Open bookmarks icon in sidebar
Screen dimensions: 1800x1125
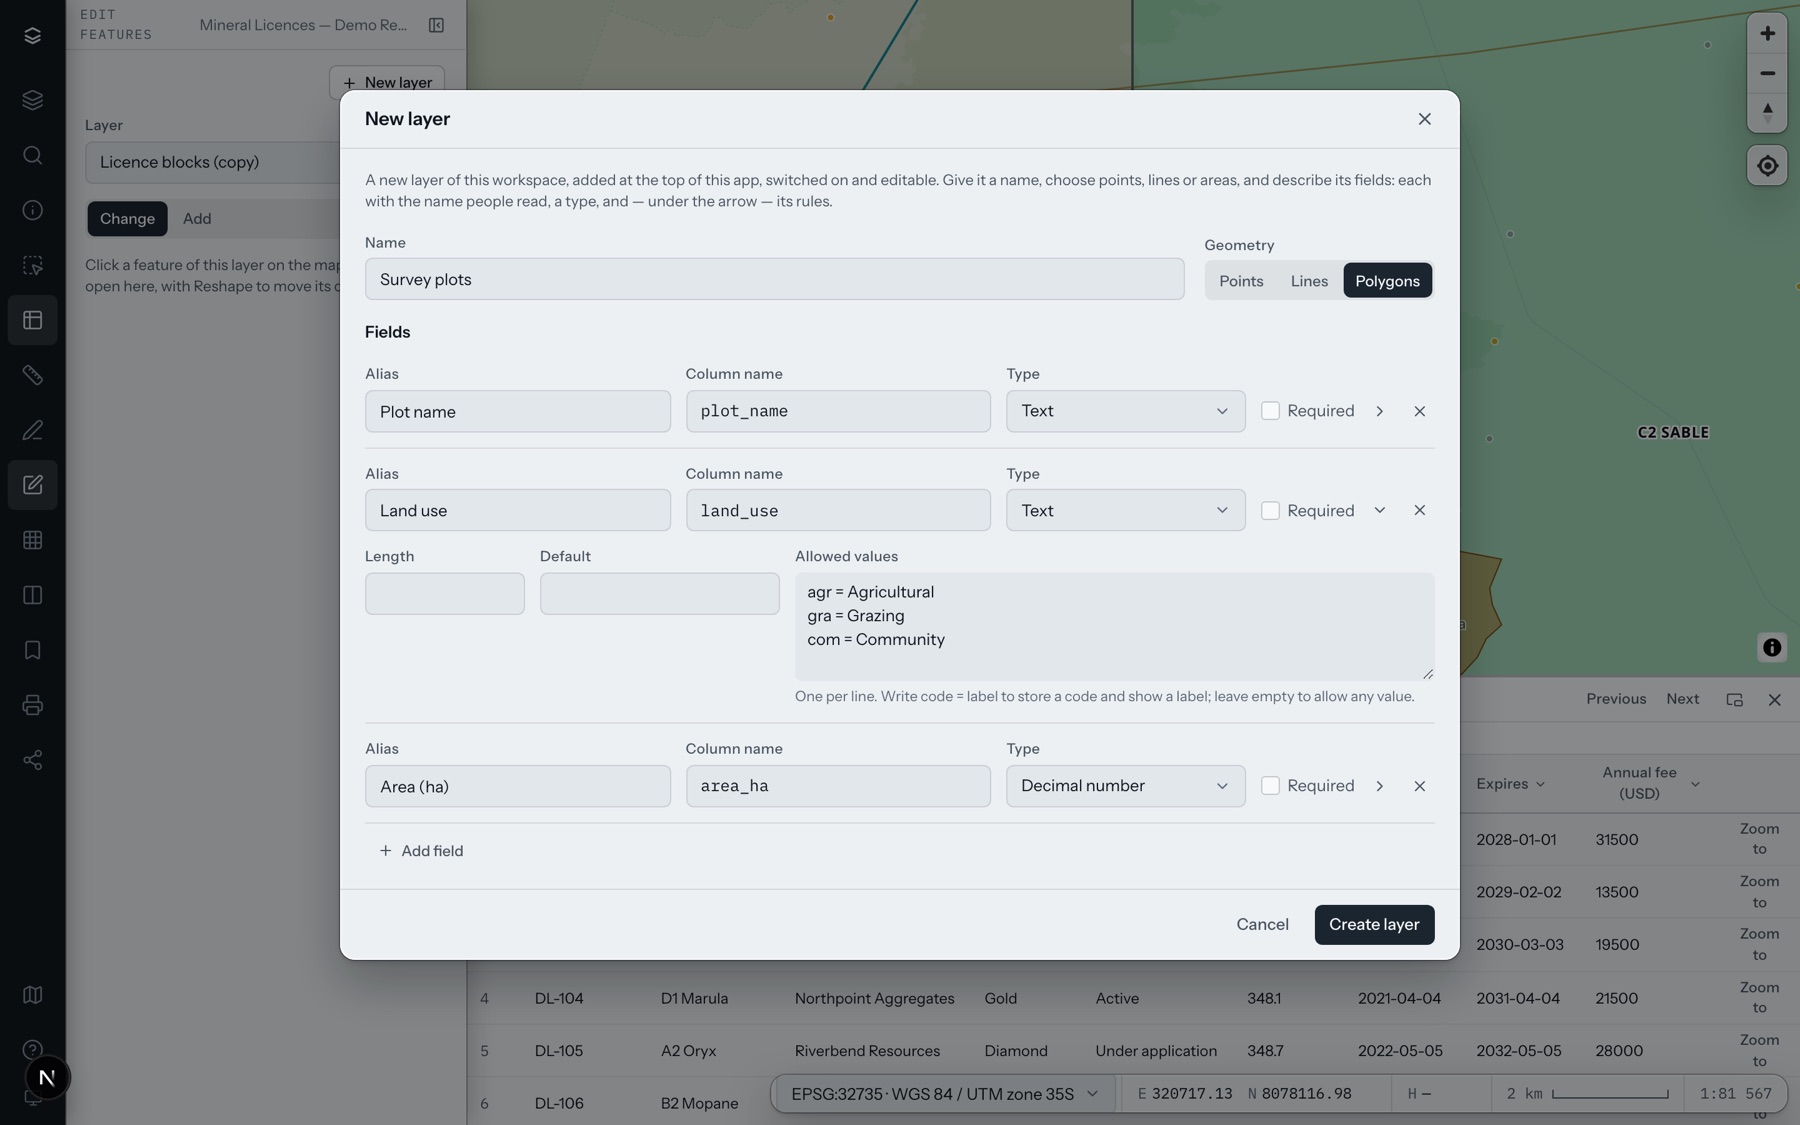pos(32,650)
